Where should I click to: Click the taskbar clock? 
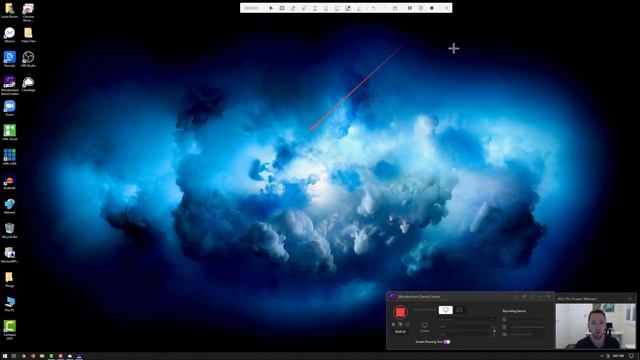[618, 356]
